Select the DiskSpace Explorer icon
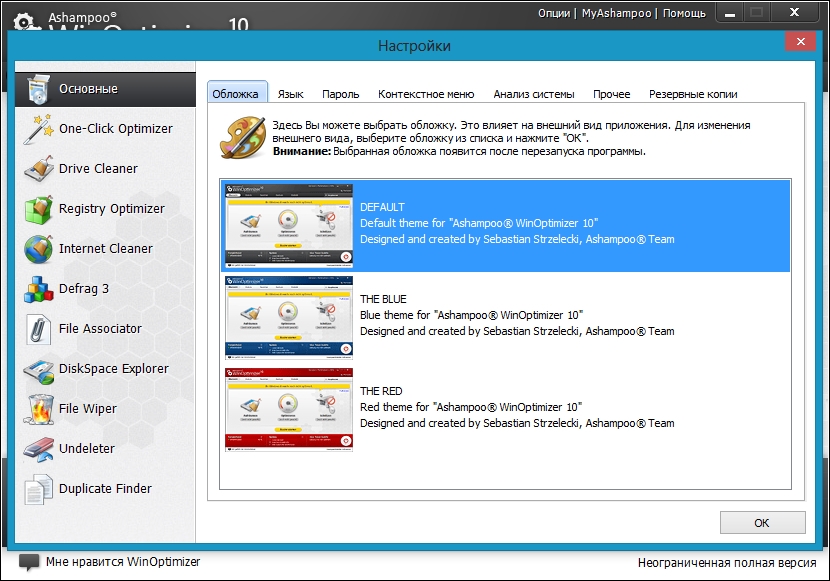830x581 pixels. (38, 369)
